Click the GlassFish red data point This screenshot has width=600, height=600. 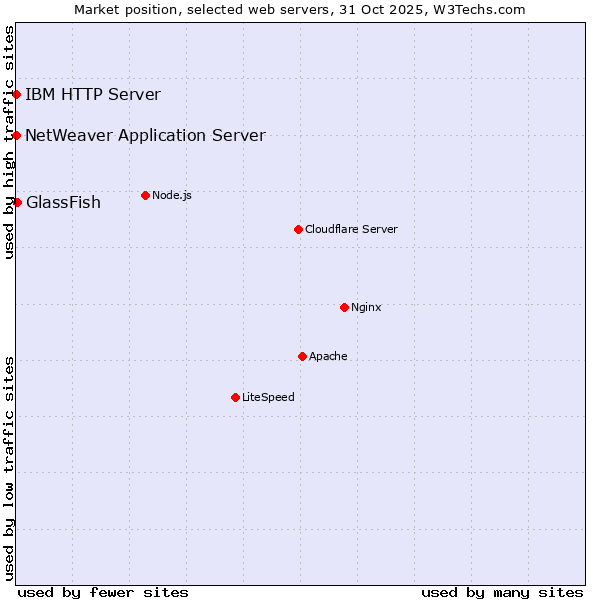click(17, 202)
